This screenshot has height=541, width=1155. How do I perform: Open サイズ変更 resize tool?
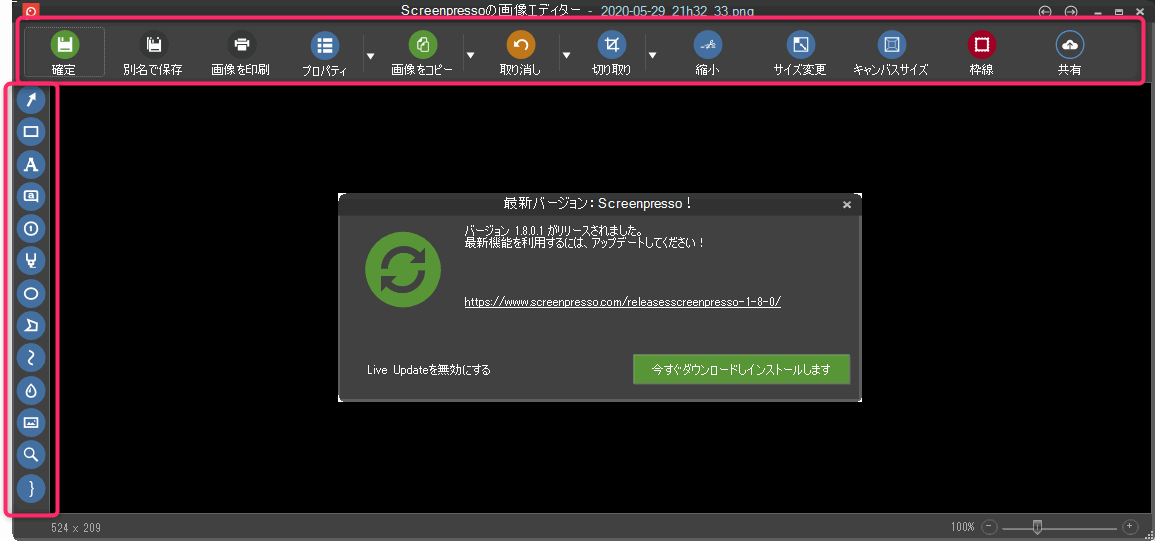800,53
